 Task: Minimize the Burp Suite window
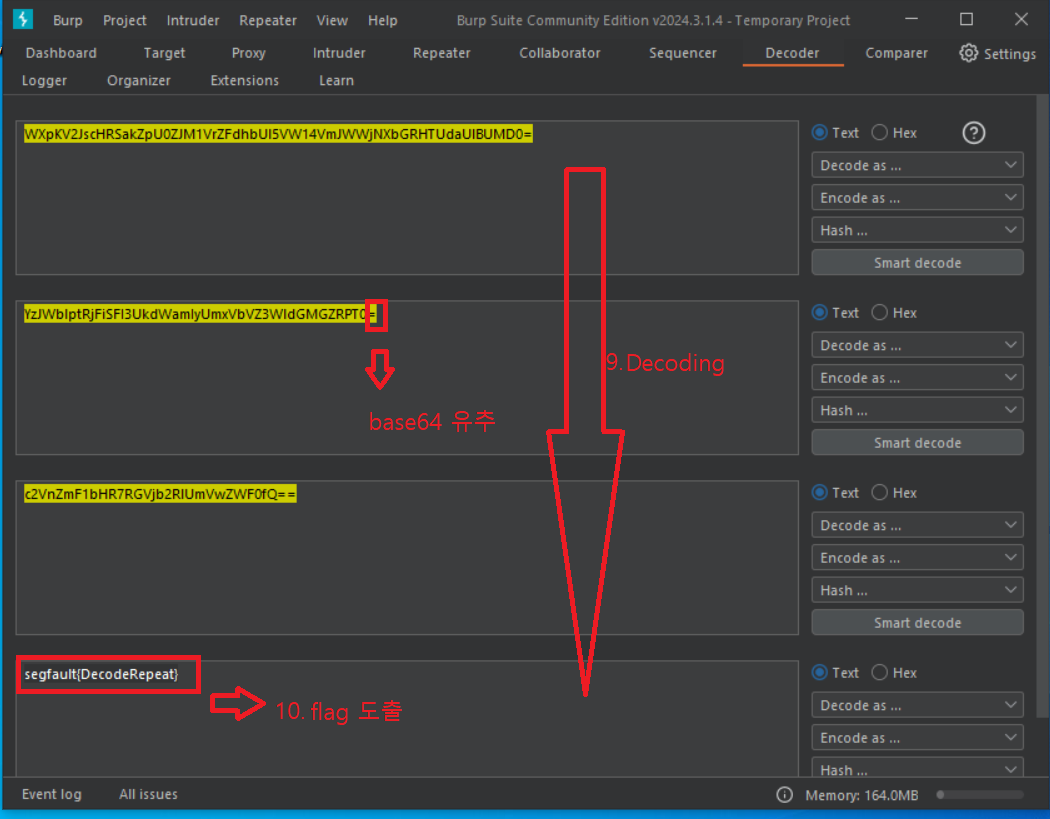pos(911,19)
